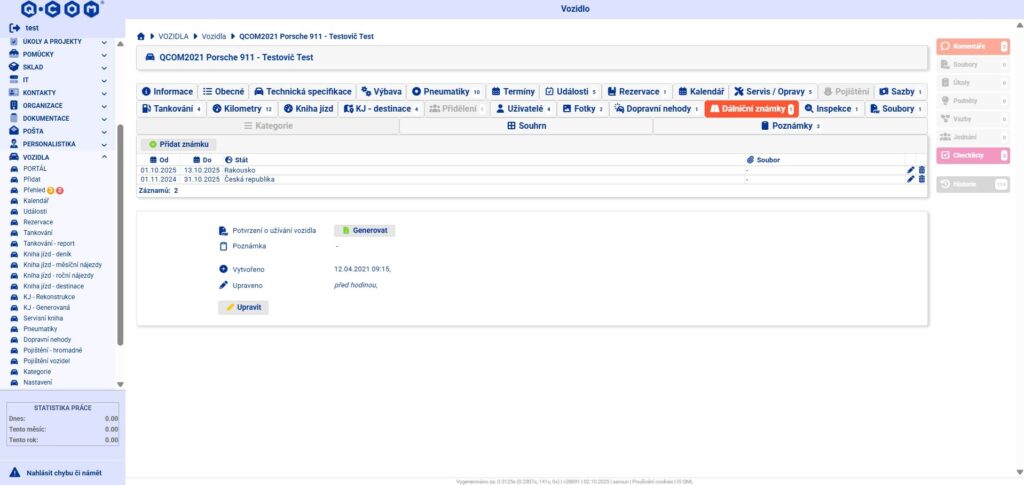The image size is (1024, 485).
Task: Edit the Rakousko vignette row with pencil icon
Action: [911, 170]
